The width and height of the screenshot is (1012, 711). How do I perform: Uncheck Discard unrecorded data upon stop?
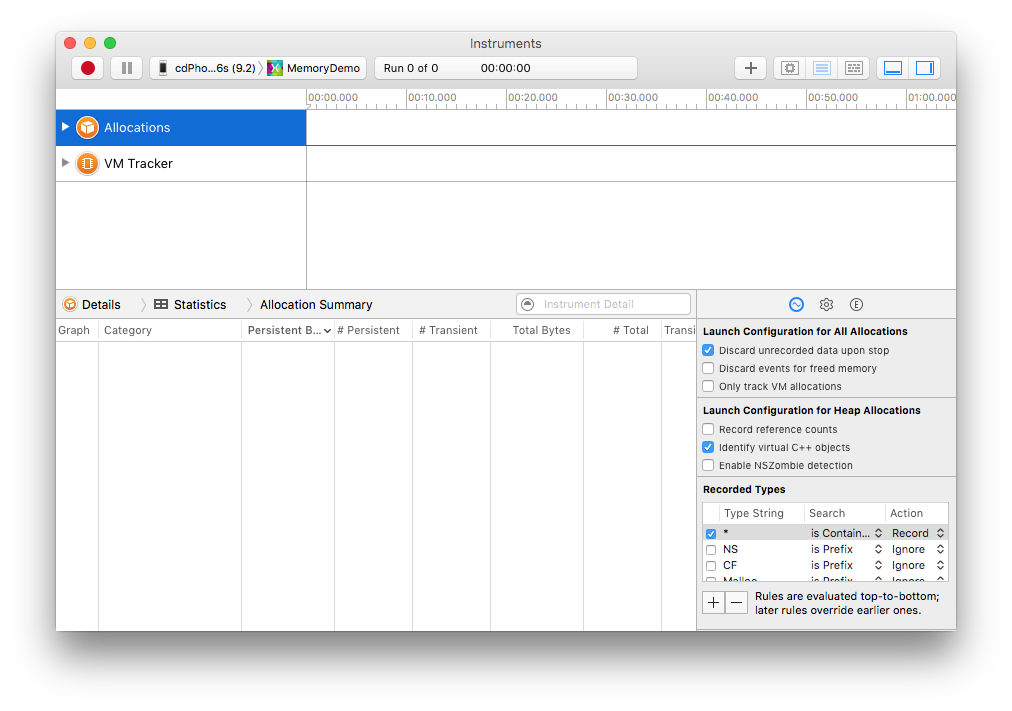(708, 351)
